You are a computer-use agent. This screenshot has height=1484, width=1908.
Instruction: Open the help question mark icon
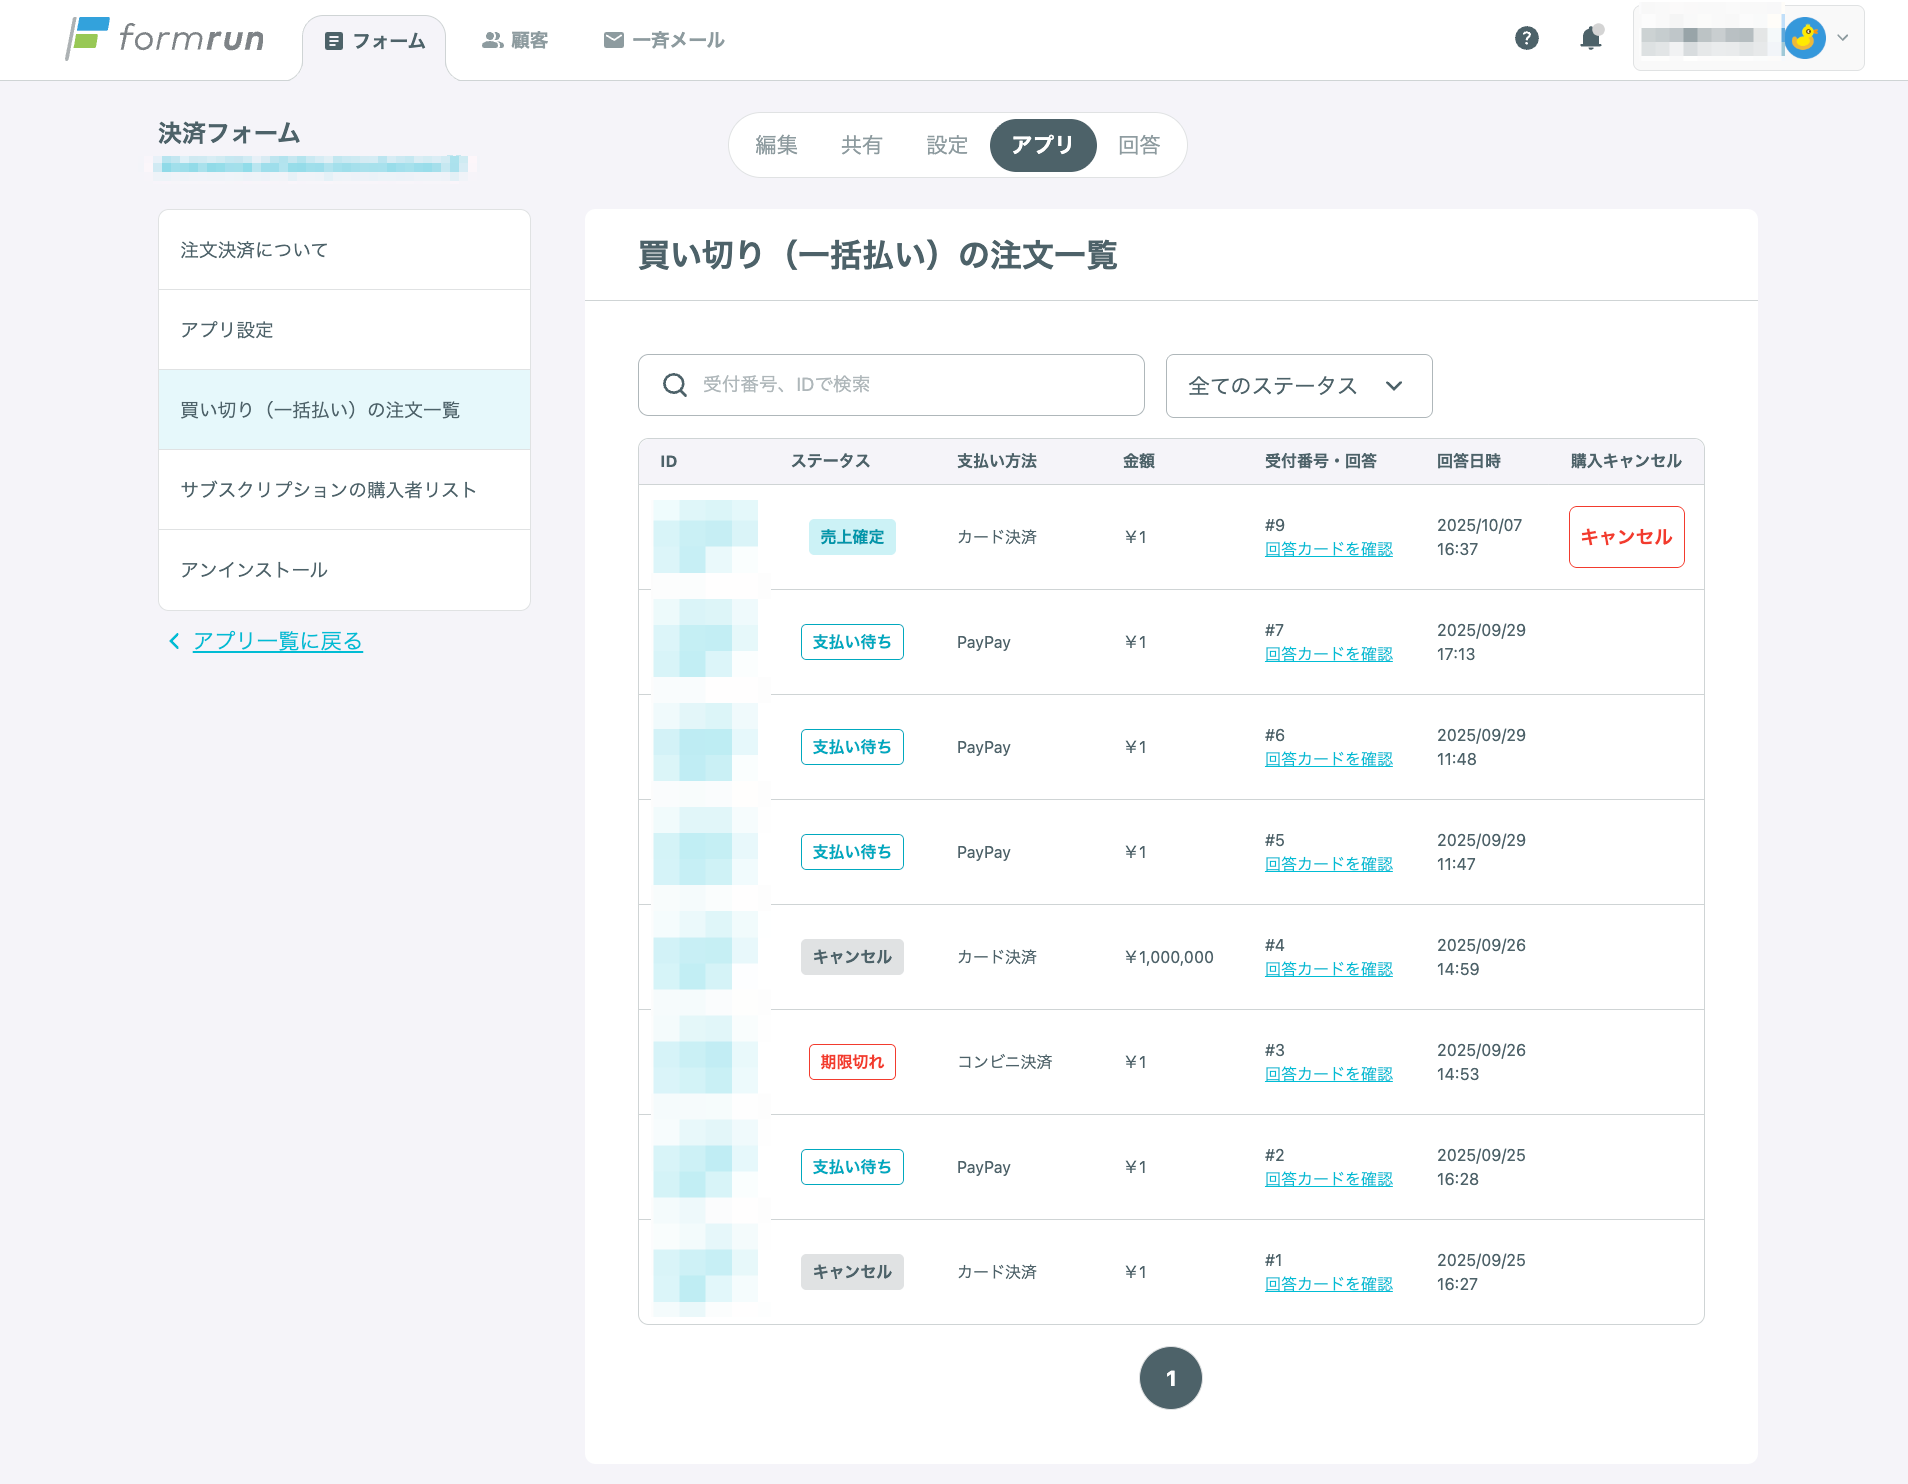click(1526, 38)
